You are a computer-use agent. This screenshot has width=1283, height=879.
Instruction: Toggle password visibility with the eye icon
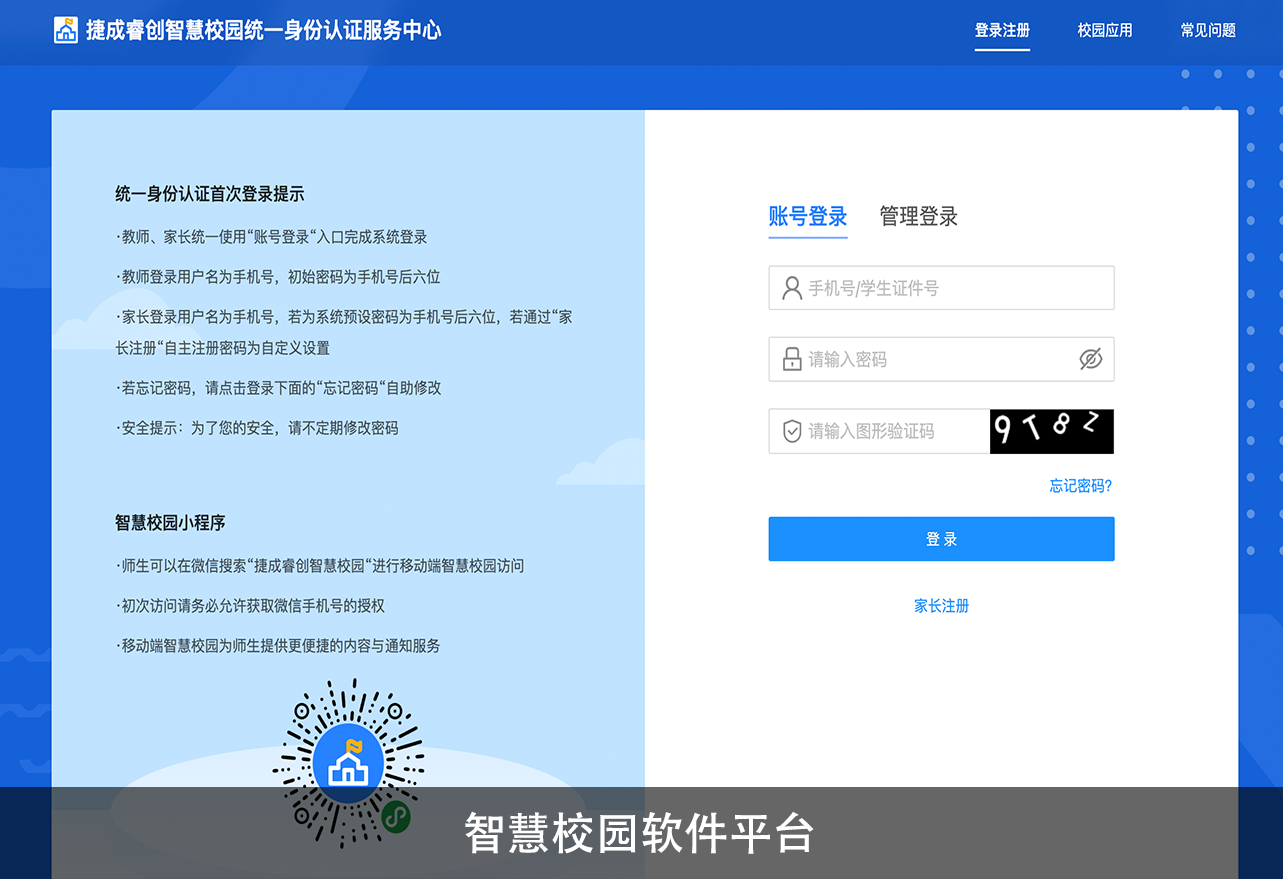point(1090,360)
